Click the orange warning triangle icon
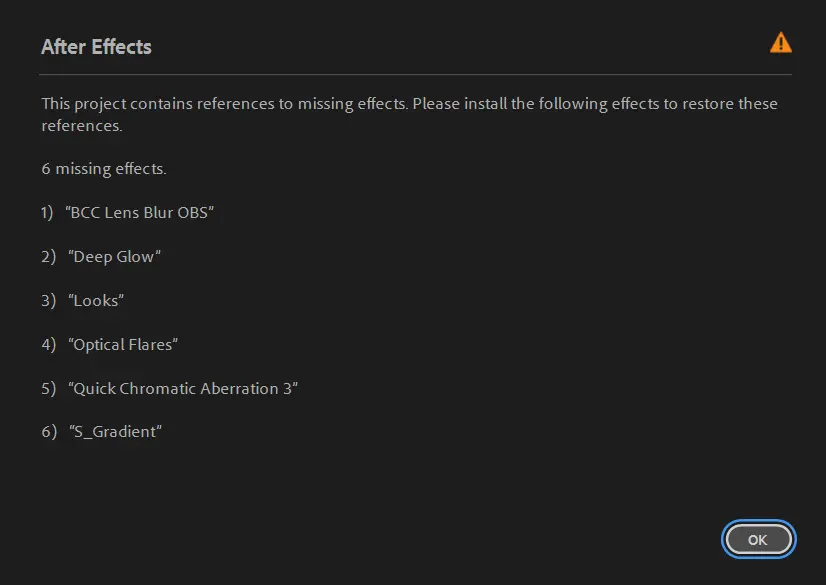826x585 pixels. click(x=780, y=43)
